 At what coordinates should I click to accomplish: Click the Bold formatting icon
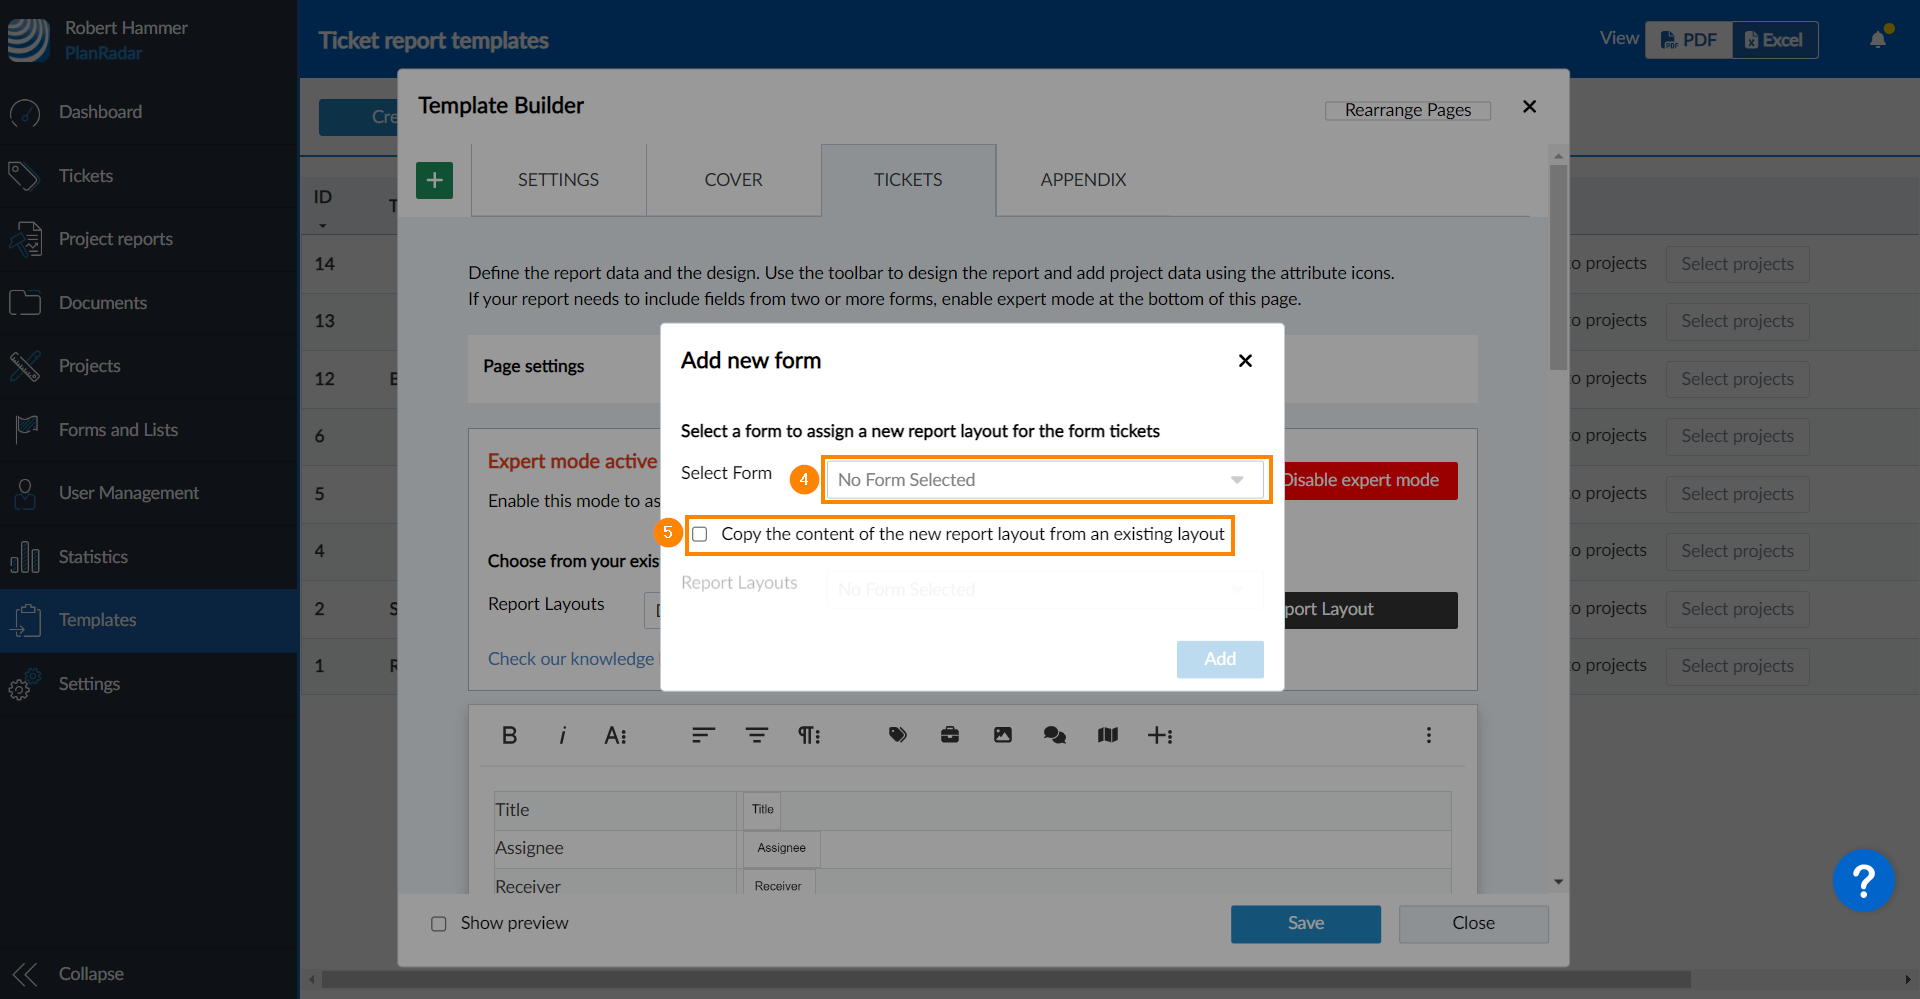509,736
